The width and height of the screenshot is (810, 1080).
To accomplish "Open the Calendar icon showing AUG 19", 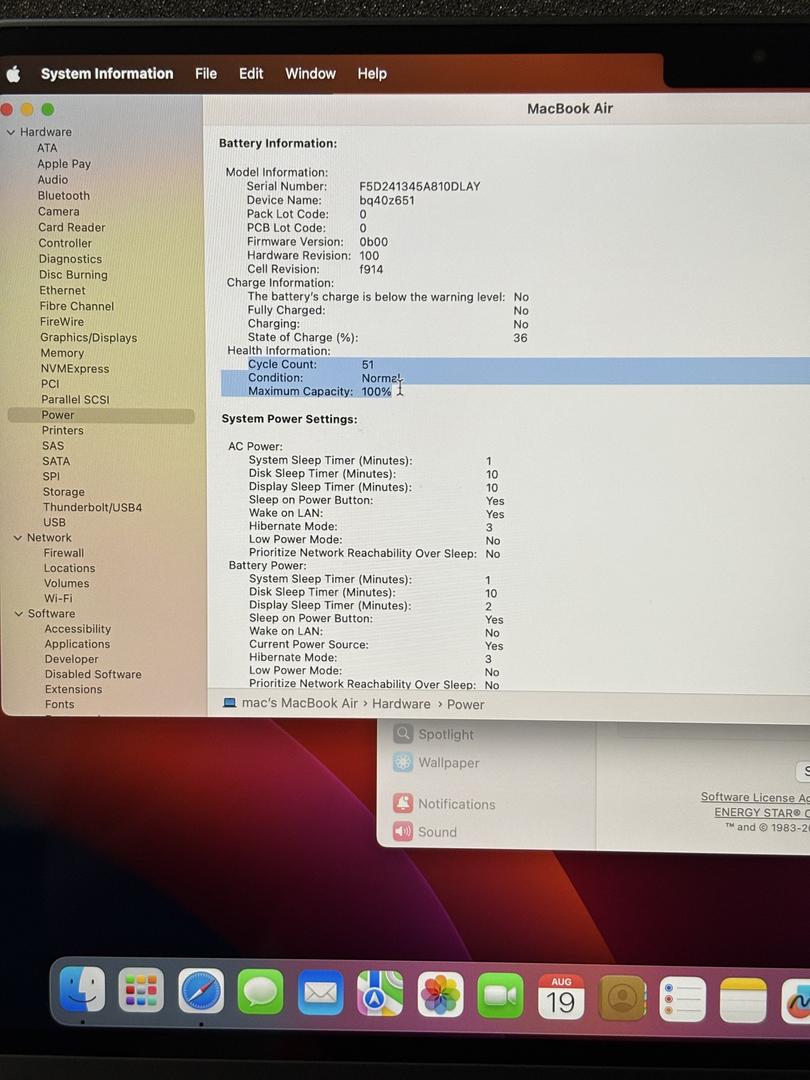I will click(x=561, y=996).
